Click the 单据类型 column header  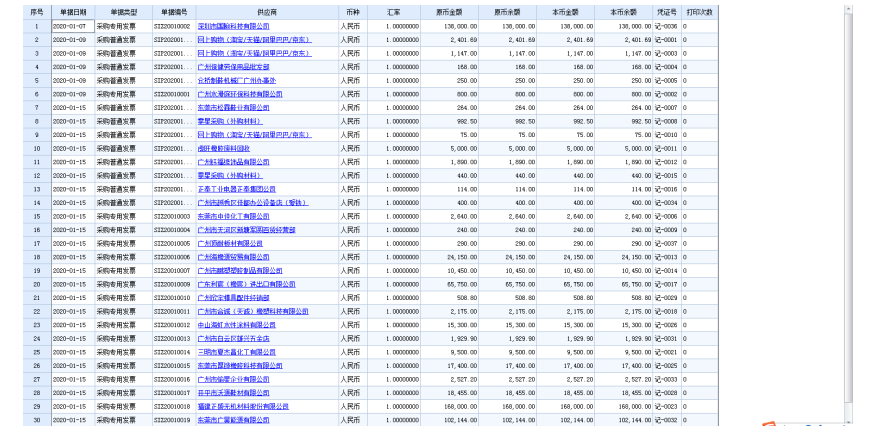pos(124,12)
